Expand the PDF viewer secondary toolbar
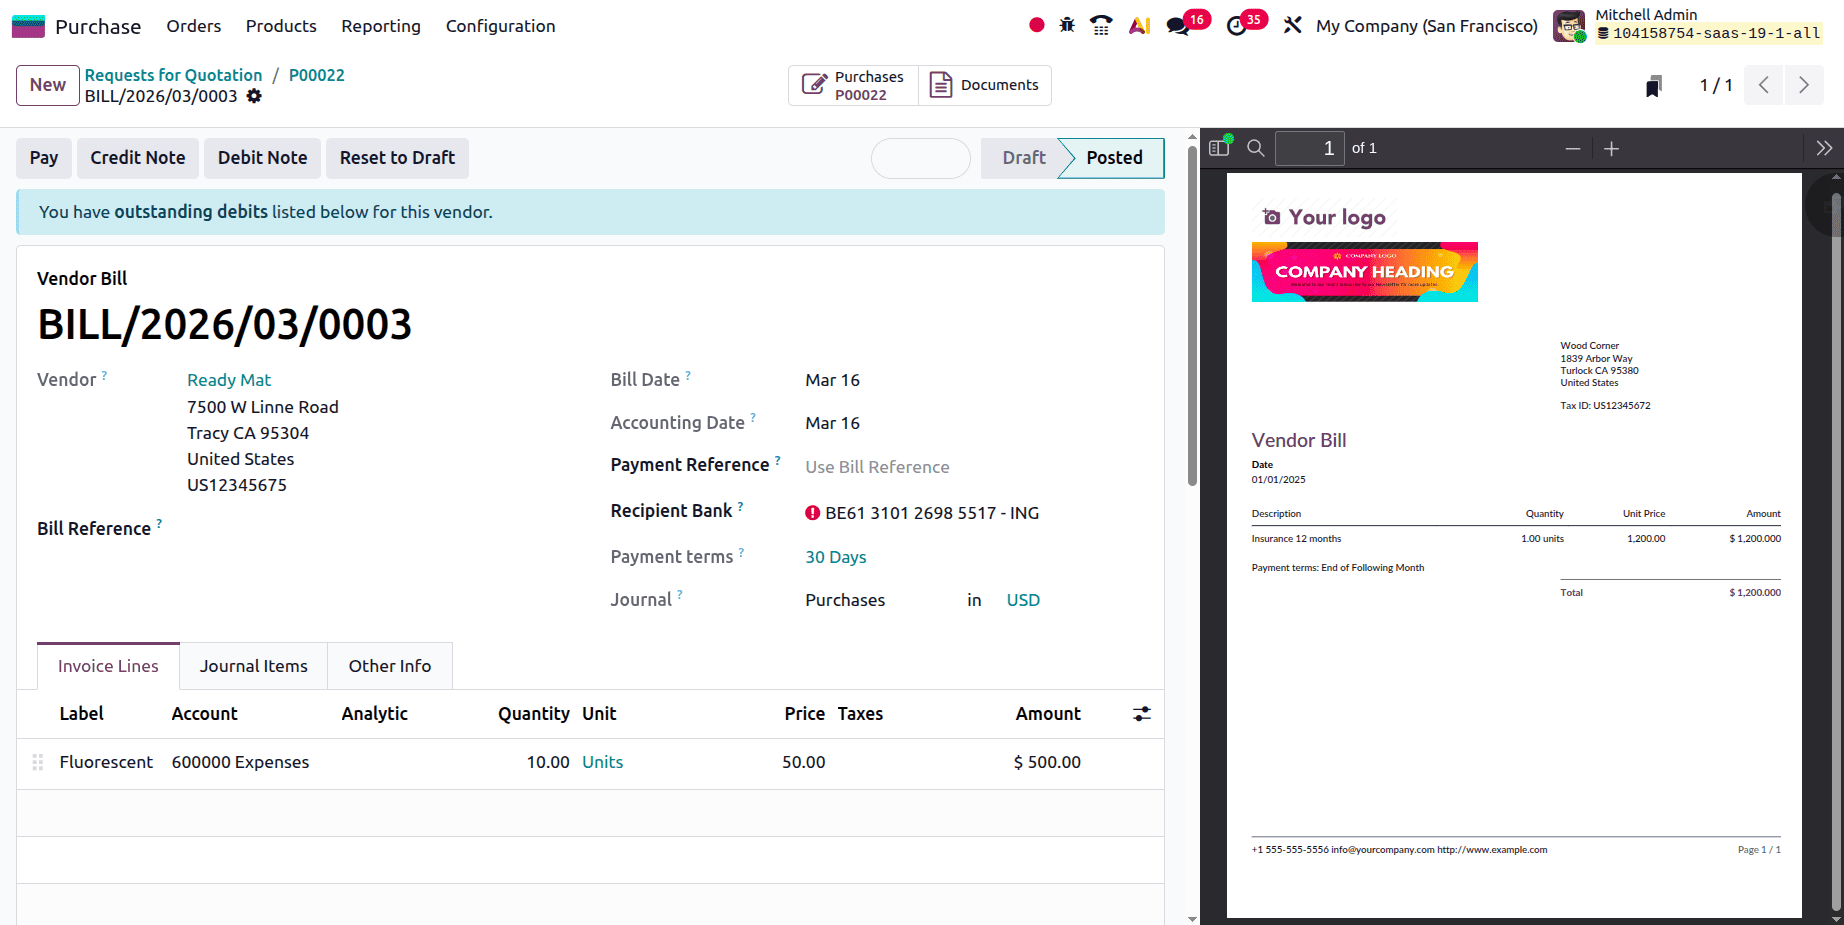1844x925 pixels. [1823, 147]
